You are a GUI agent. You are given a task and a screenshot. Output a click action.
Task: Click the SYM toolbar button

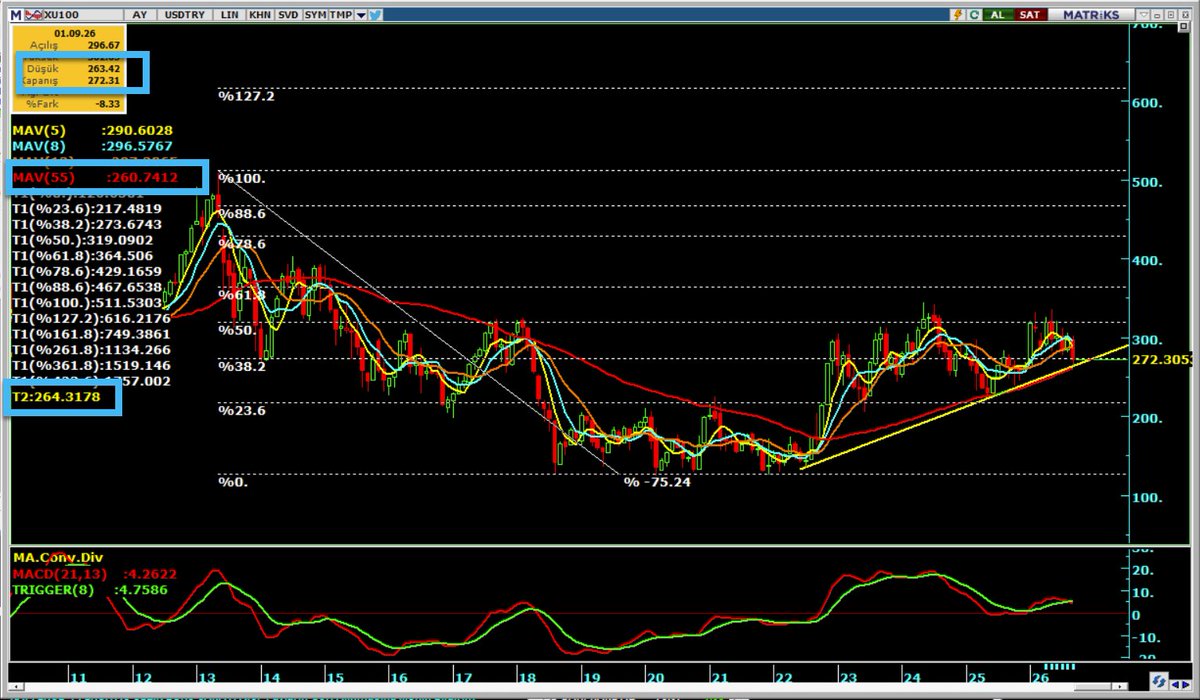[x=315, y=15]
